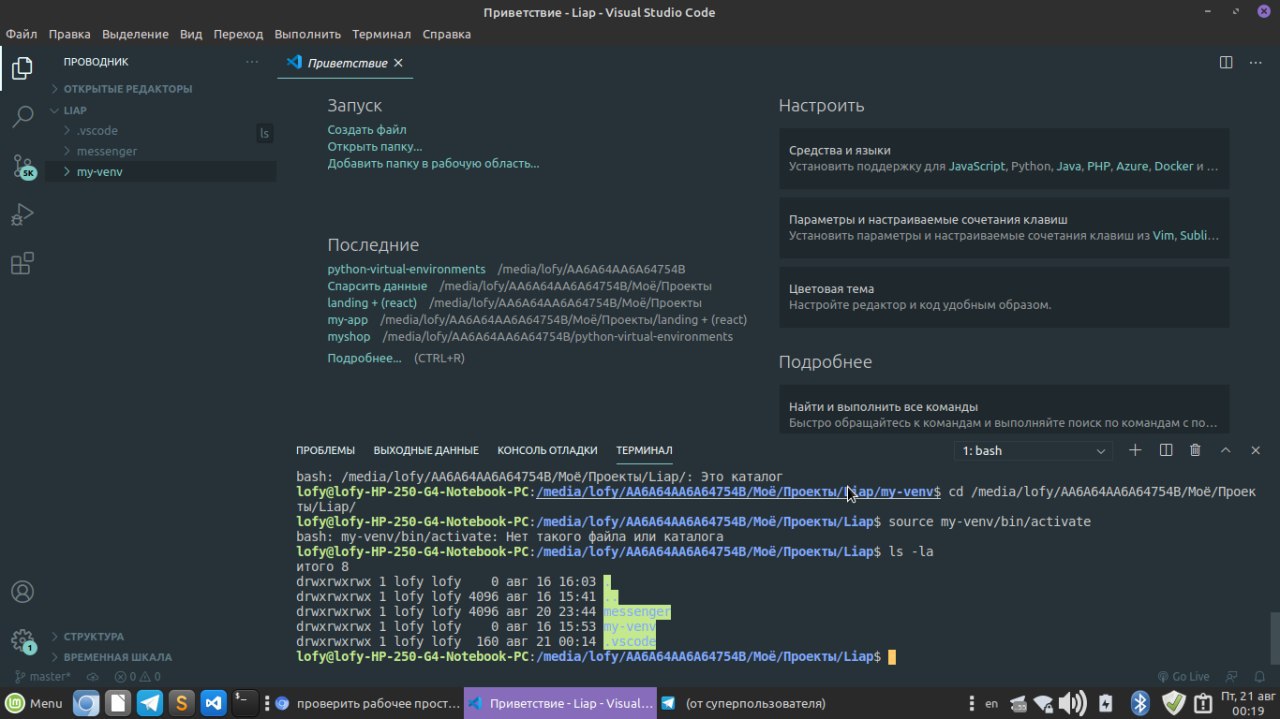Start Go Live server
1280x719 pixels.
(1183, 677)
